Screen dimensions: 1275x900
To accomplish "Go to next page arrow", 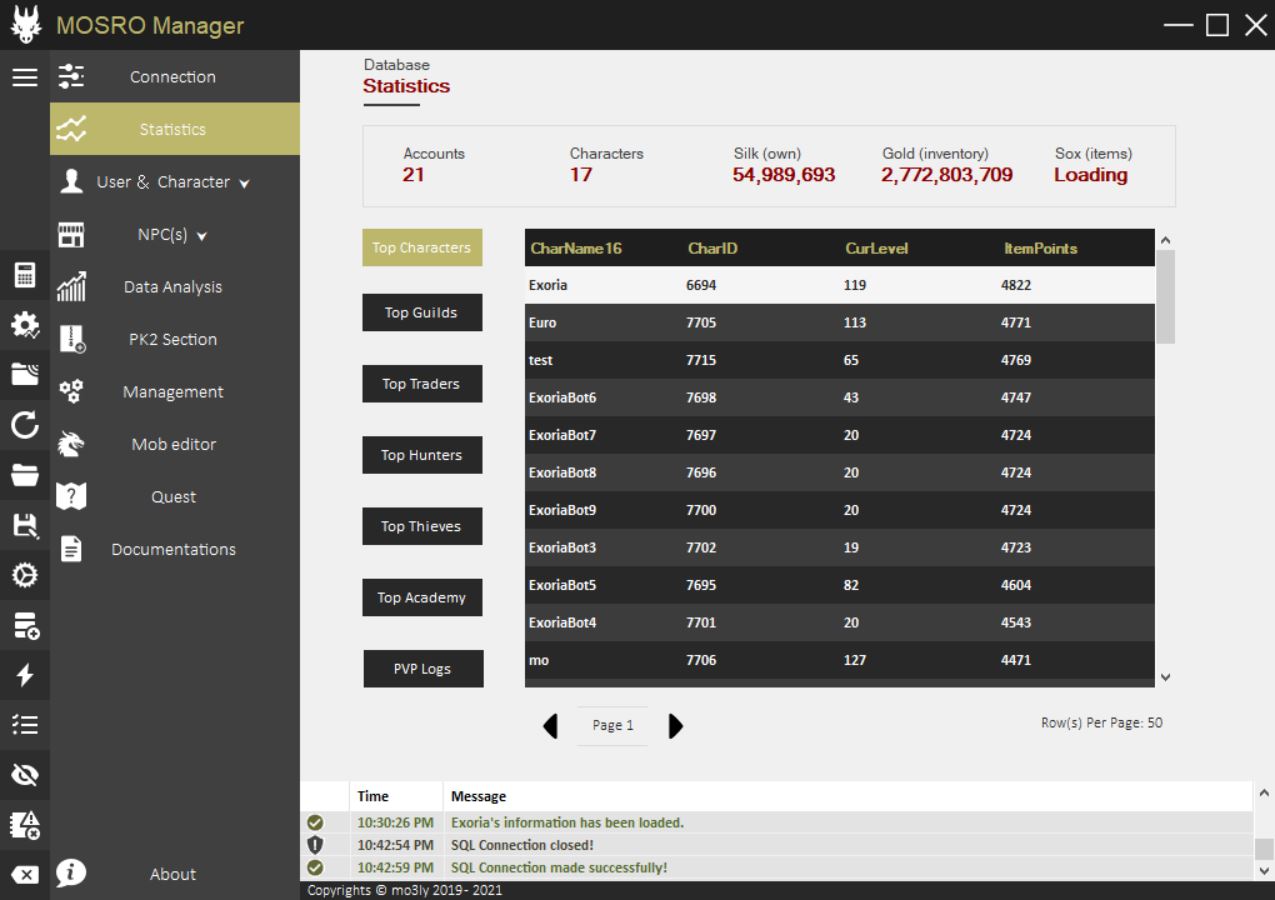I will click(x=676, y=726).
